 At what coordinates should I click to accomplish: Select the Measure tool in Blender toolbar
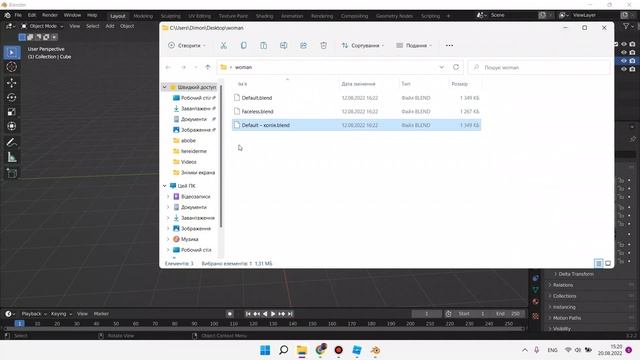click(11, 157)
